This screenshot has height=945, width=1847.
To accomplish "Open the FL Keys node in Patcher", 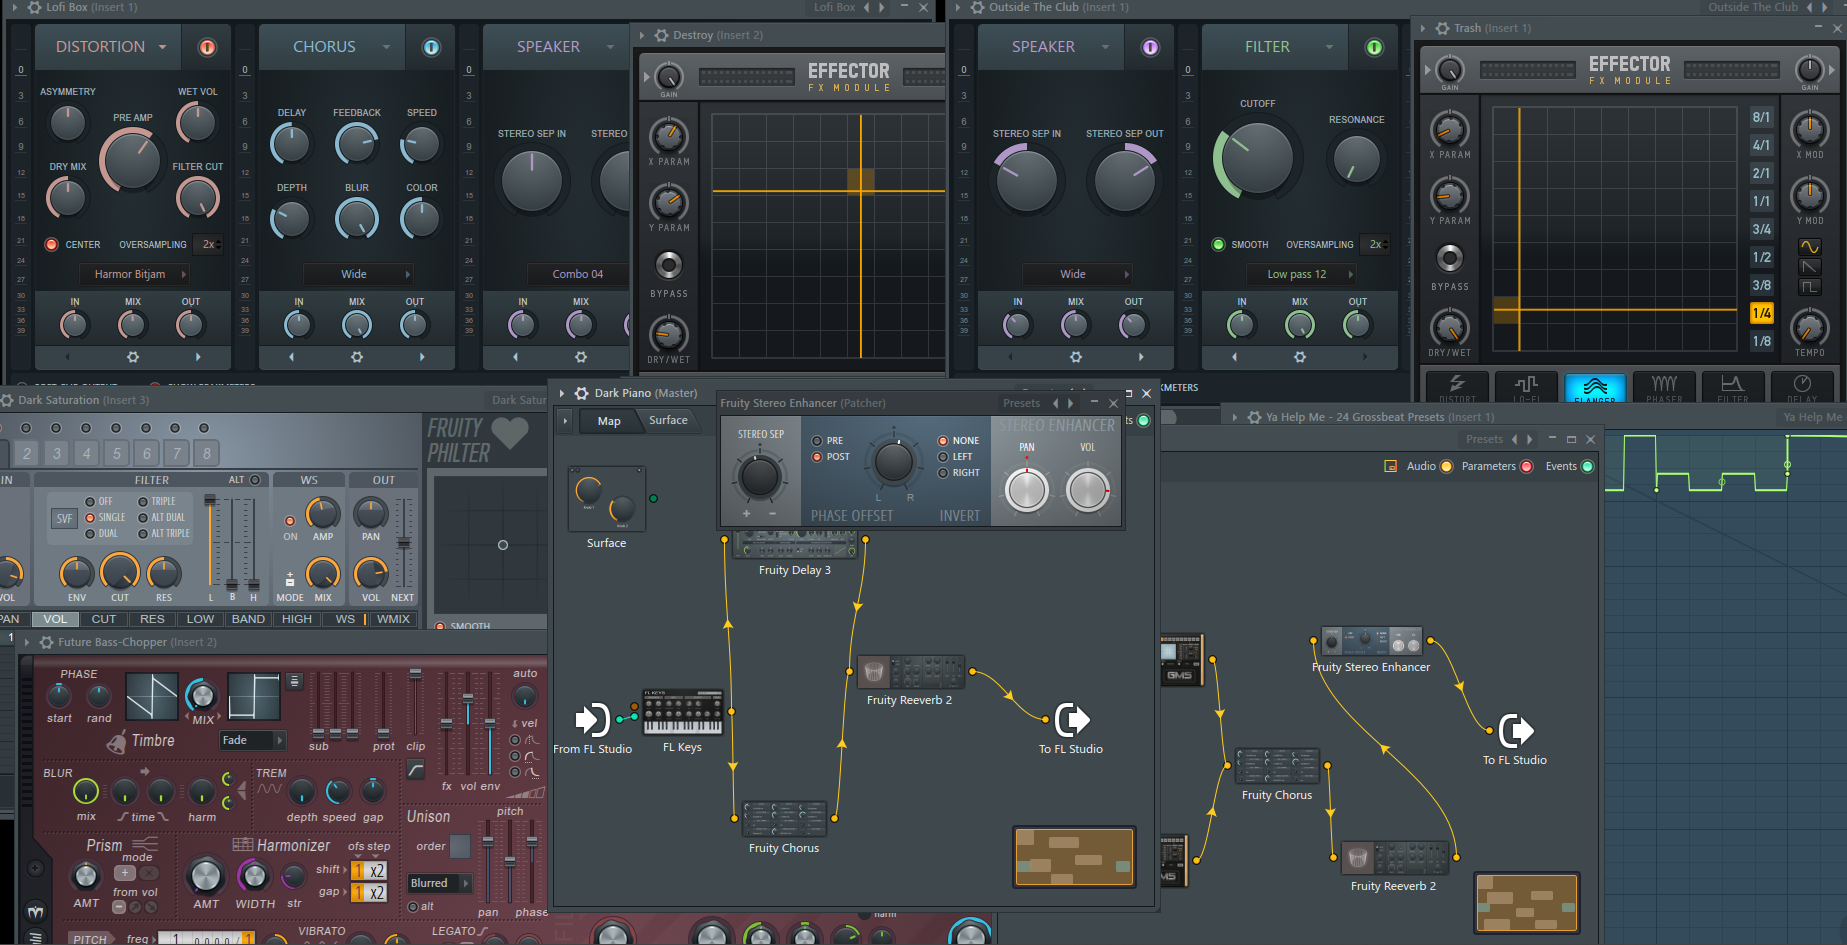I will pos(682,713).
